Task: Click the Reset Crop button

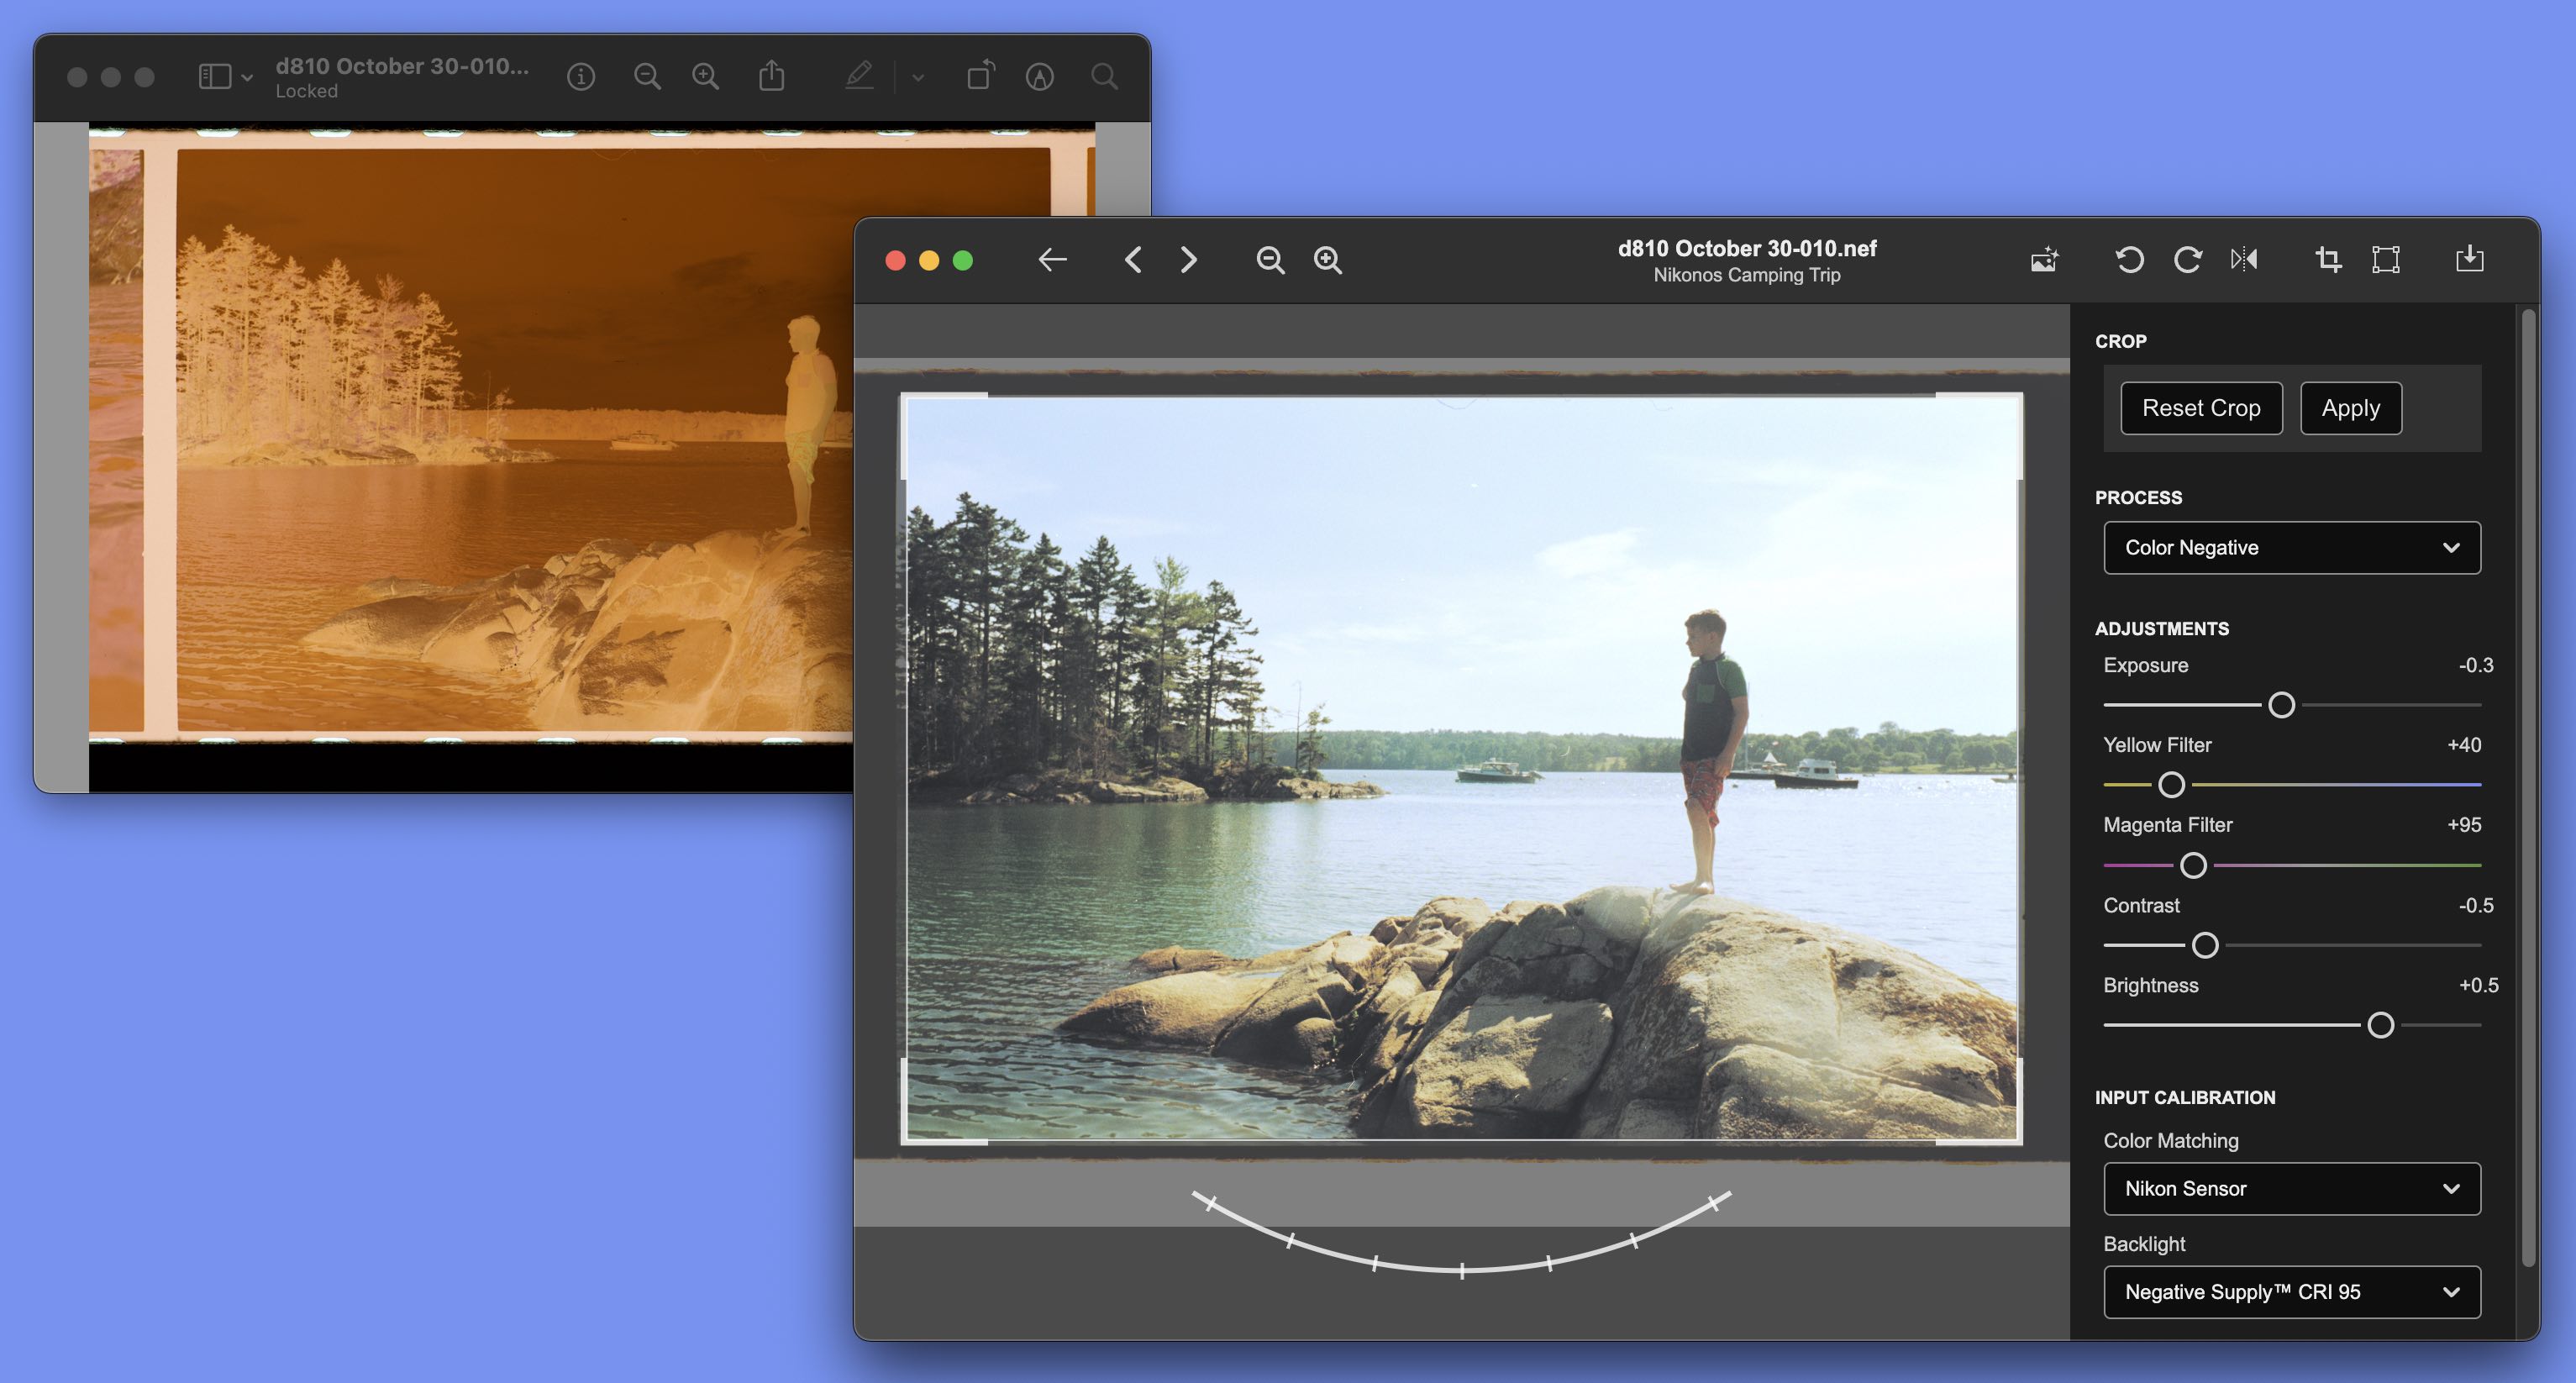Action: point(2201,408)
